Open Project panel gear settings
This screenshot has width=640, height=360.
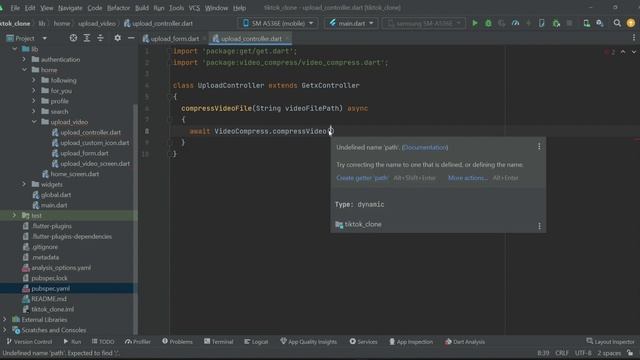click(118, 38)
